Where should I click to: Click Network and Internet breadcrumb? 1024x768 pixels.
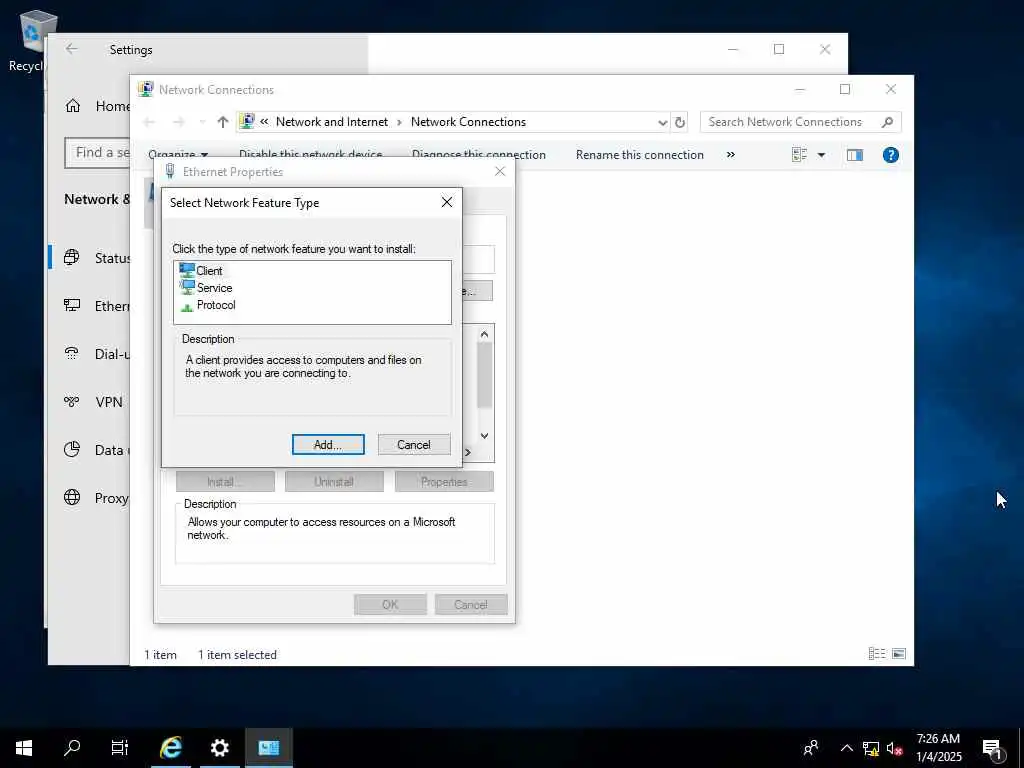point(332,122)
